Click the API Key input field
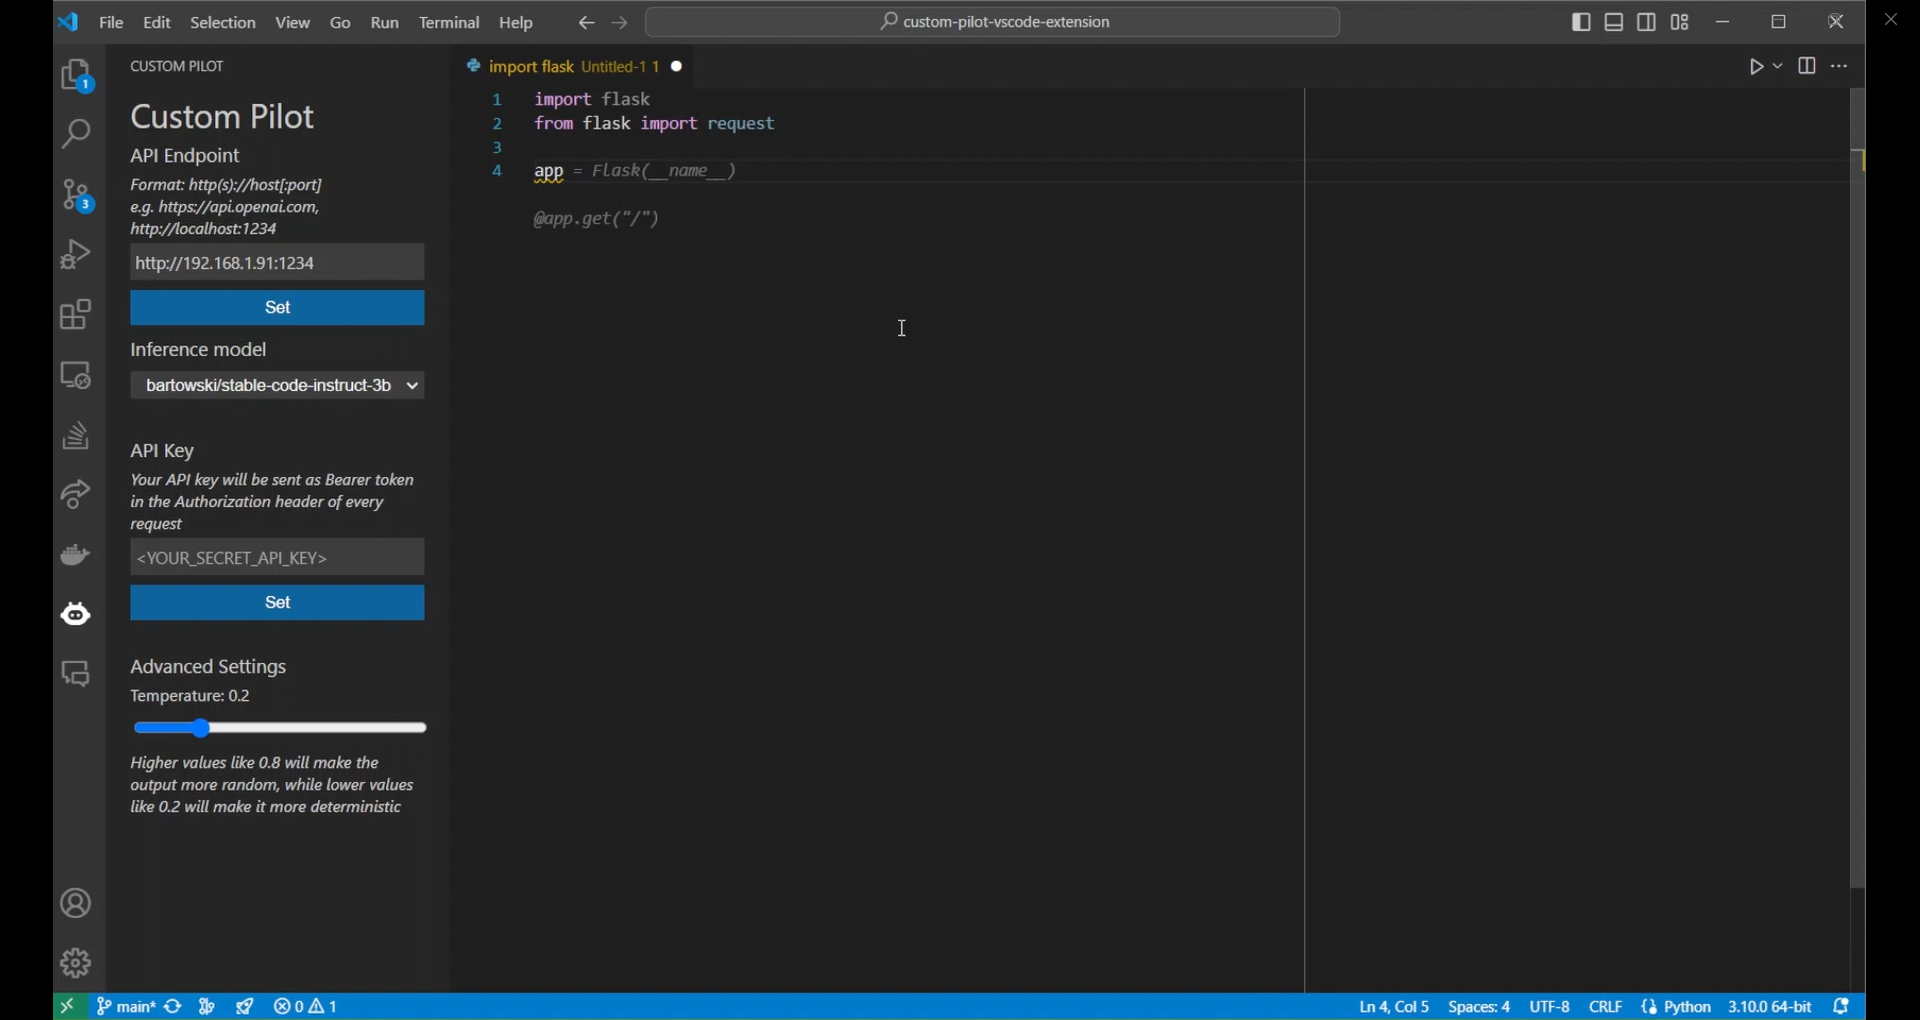Image resolution: width=1920 pixels, height=1020 pixels. coord(278,558)
